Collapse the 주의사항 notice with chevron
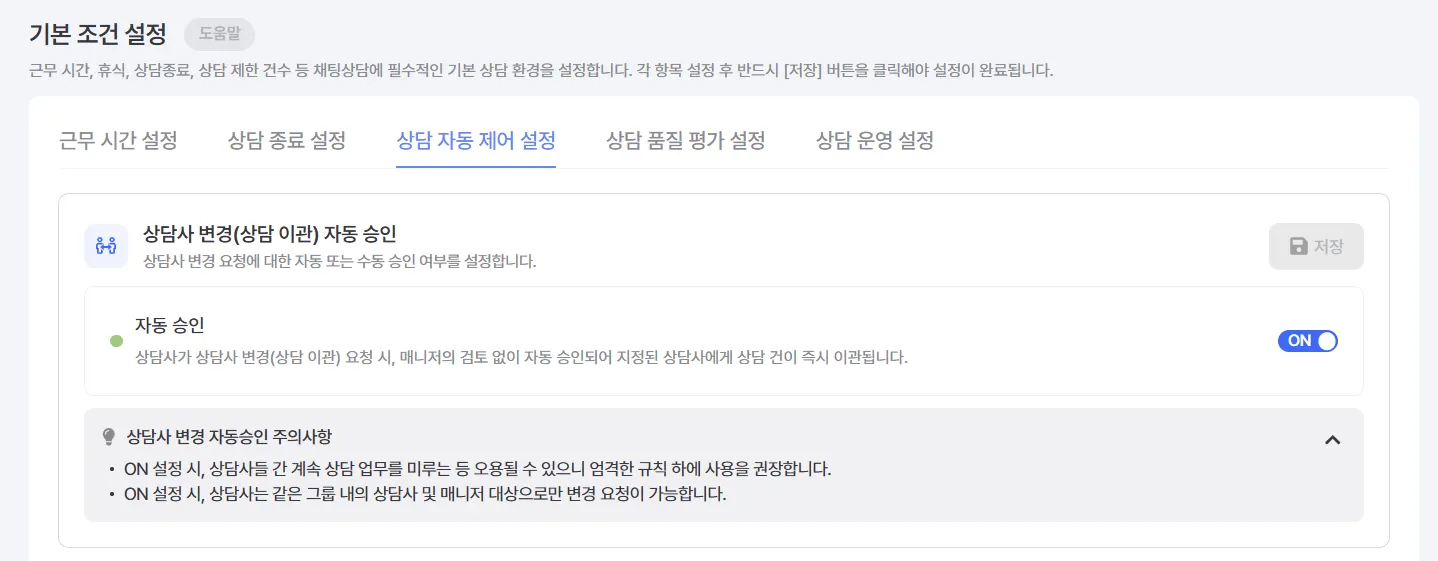Image resolution: width=1438 pixels, height=561 pixels. pyautogui.click(x=1332, y=439)
